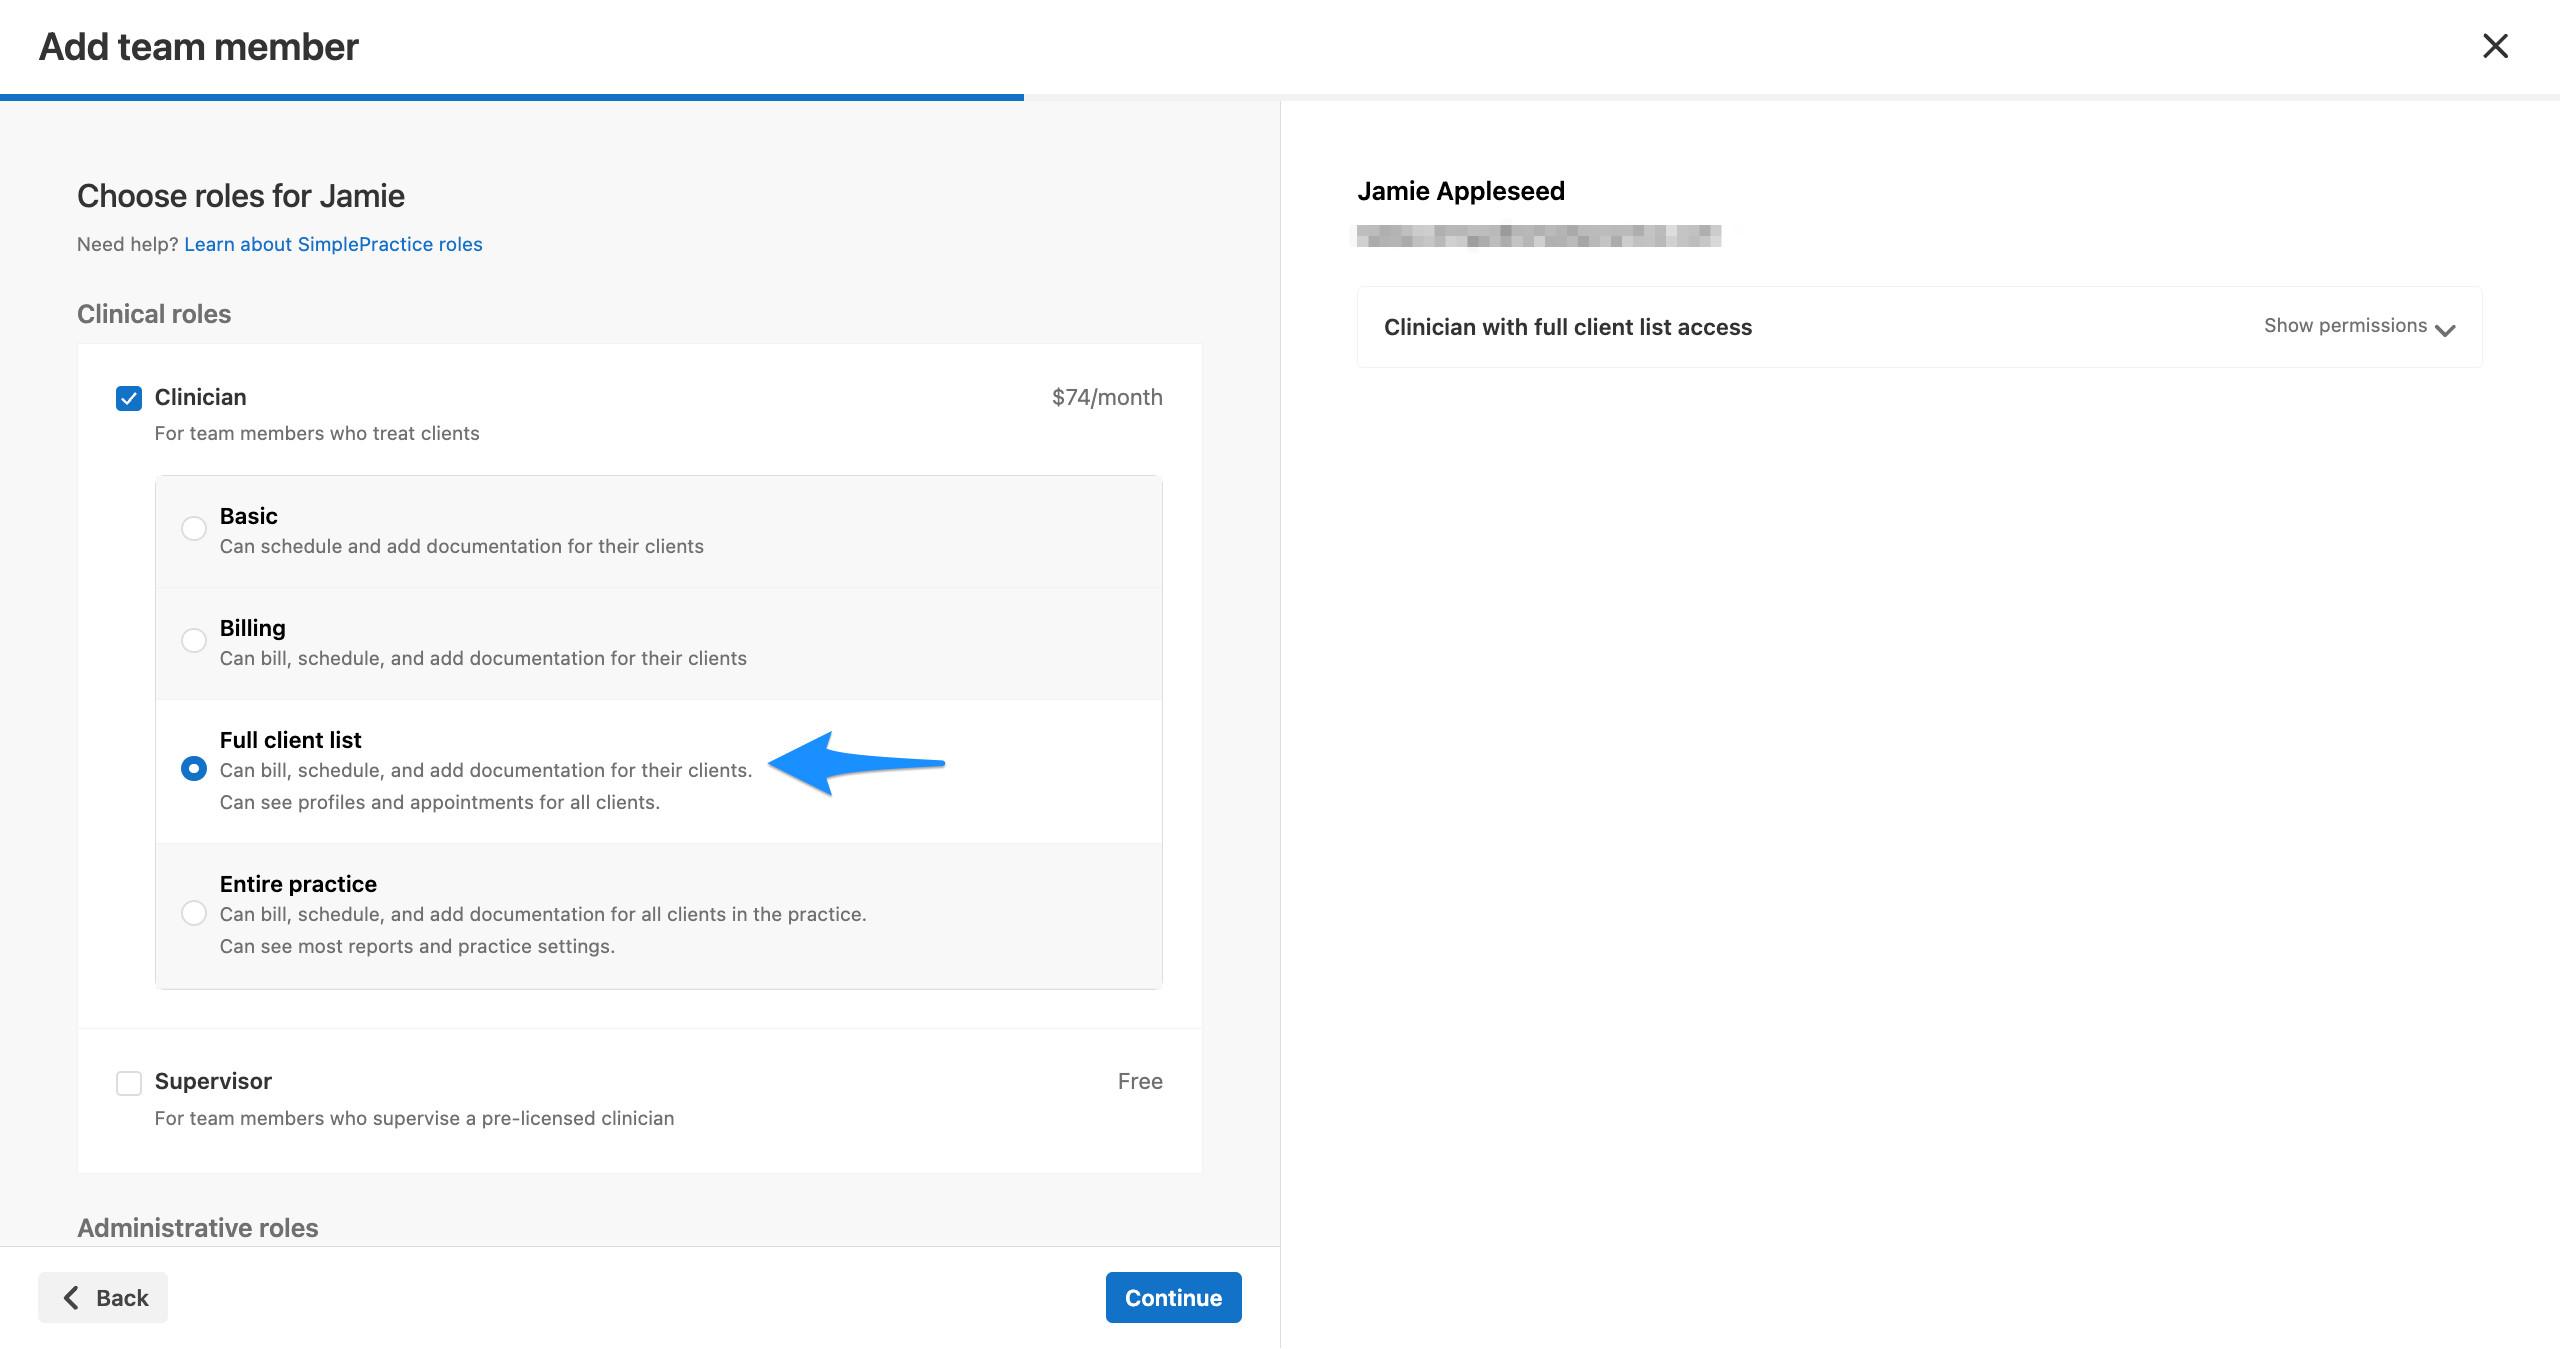
Task: Click the Choose roles for Jamie heading
Action: (241, 196)
